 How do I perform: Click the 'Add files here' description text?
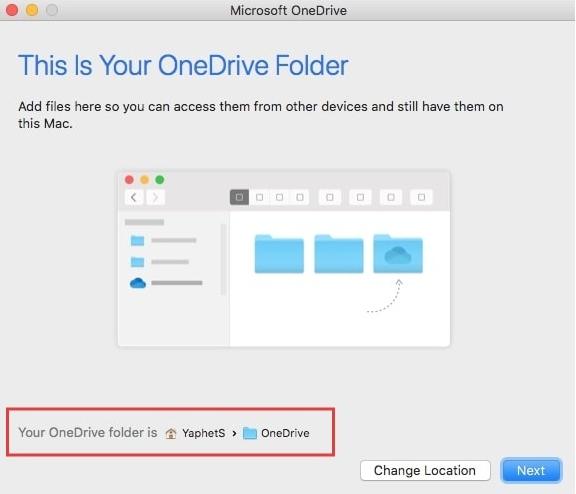261,115
